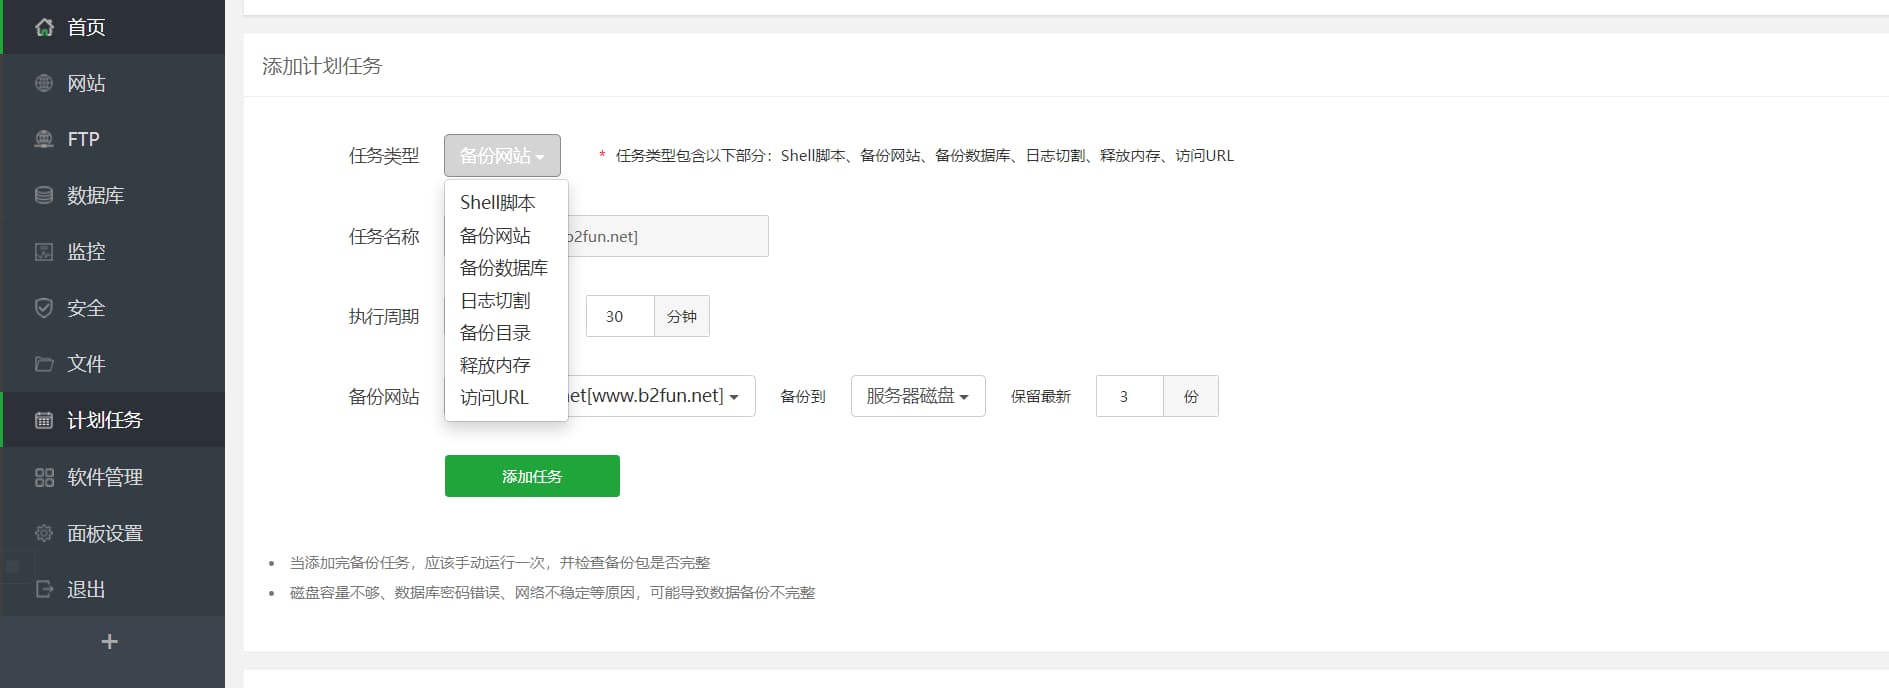
Task: Open the website selection dropdown
Action: (660, 396)
